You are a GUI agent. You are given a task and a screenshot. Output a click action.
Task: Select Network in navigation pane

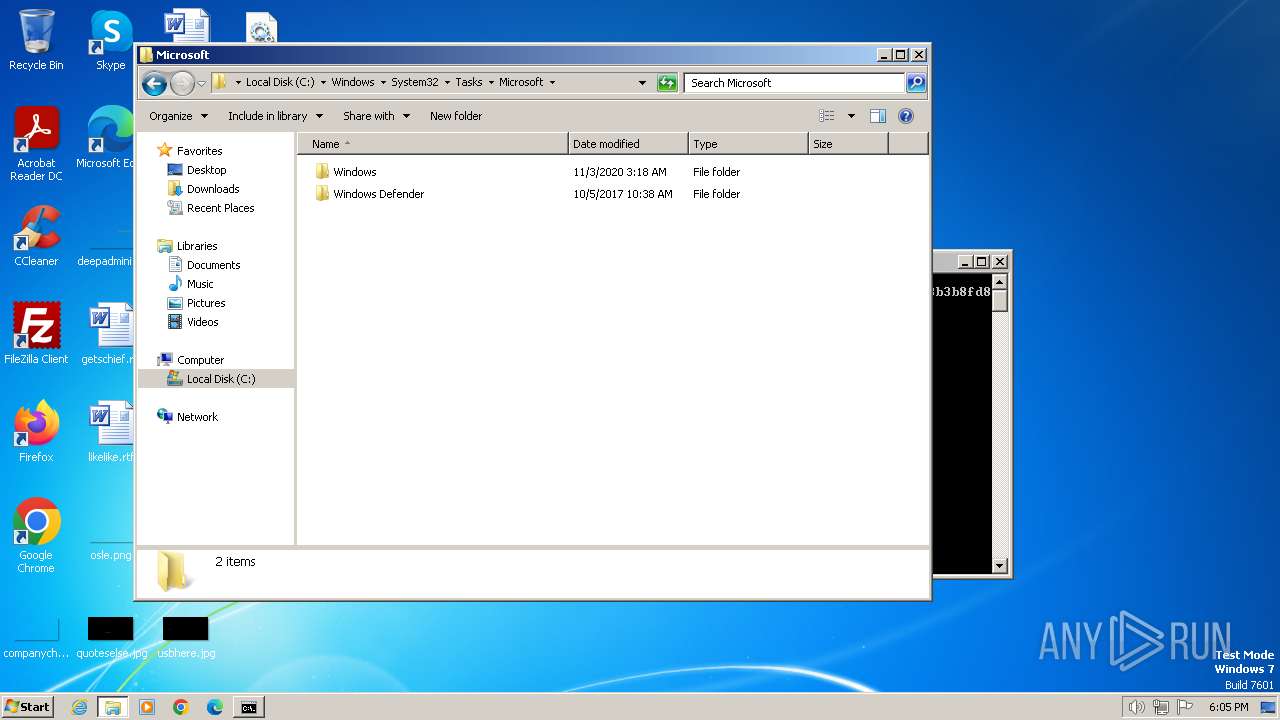[197, 417]
